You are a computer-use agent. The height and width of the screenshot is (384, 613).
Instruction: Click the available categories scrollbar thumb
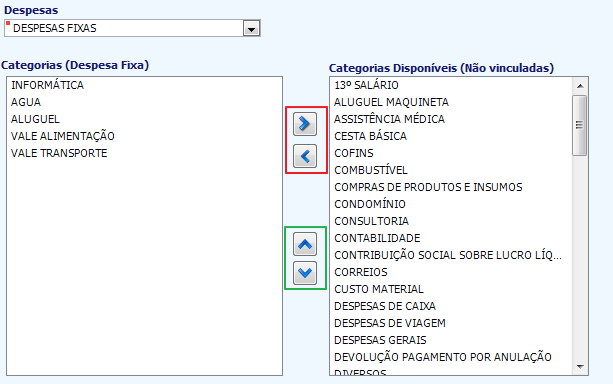(x=580, y=125)
